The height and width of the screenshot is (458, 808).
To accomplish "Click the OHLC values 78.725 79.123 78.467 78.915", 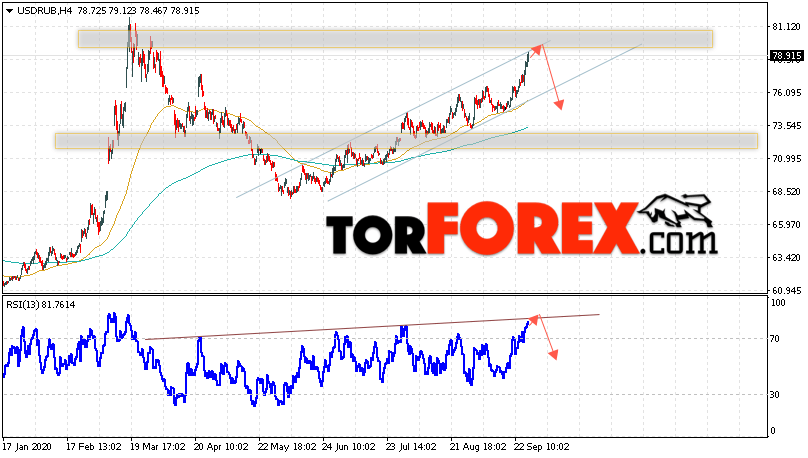I will pyautogui.click(x=138, y=11).
